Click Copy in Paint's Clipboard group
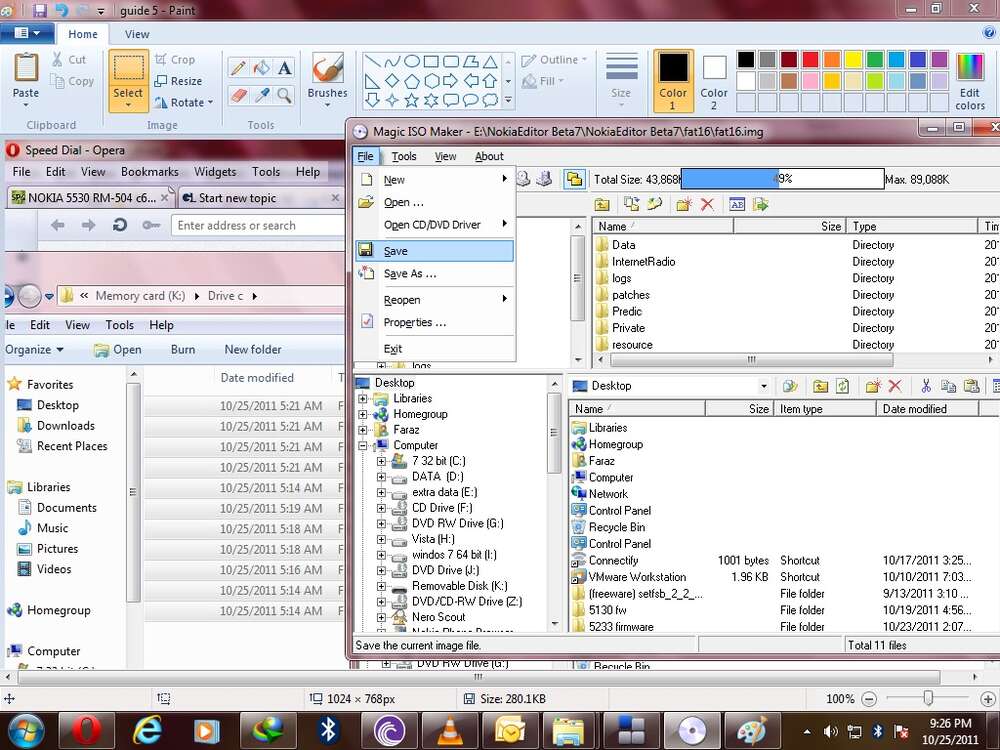 [72, 81]
